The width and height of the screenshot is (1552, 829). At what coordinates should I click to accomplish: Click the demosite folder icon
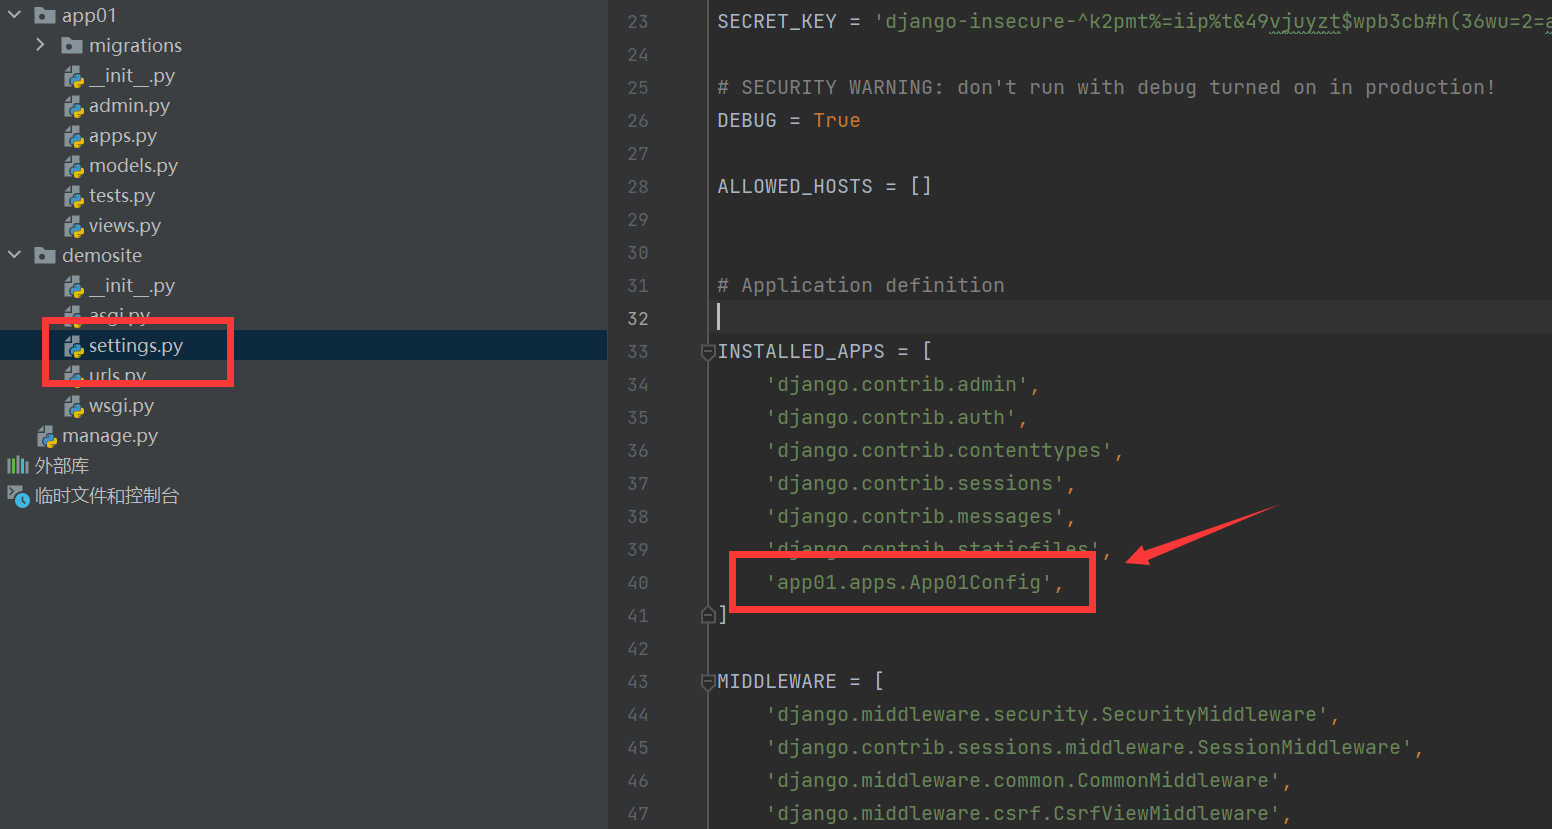45,255
